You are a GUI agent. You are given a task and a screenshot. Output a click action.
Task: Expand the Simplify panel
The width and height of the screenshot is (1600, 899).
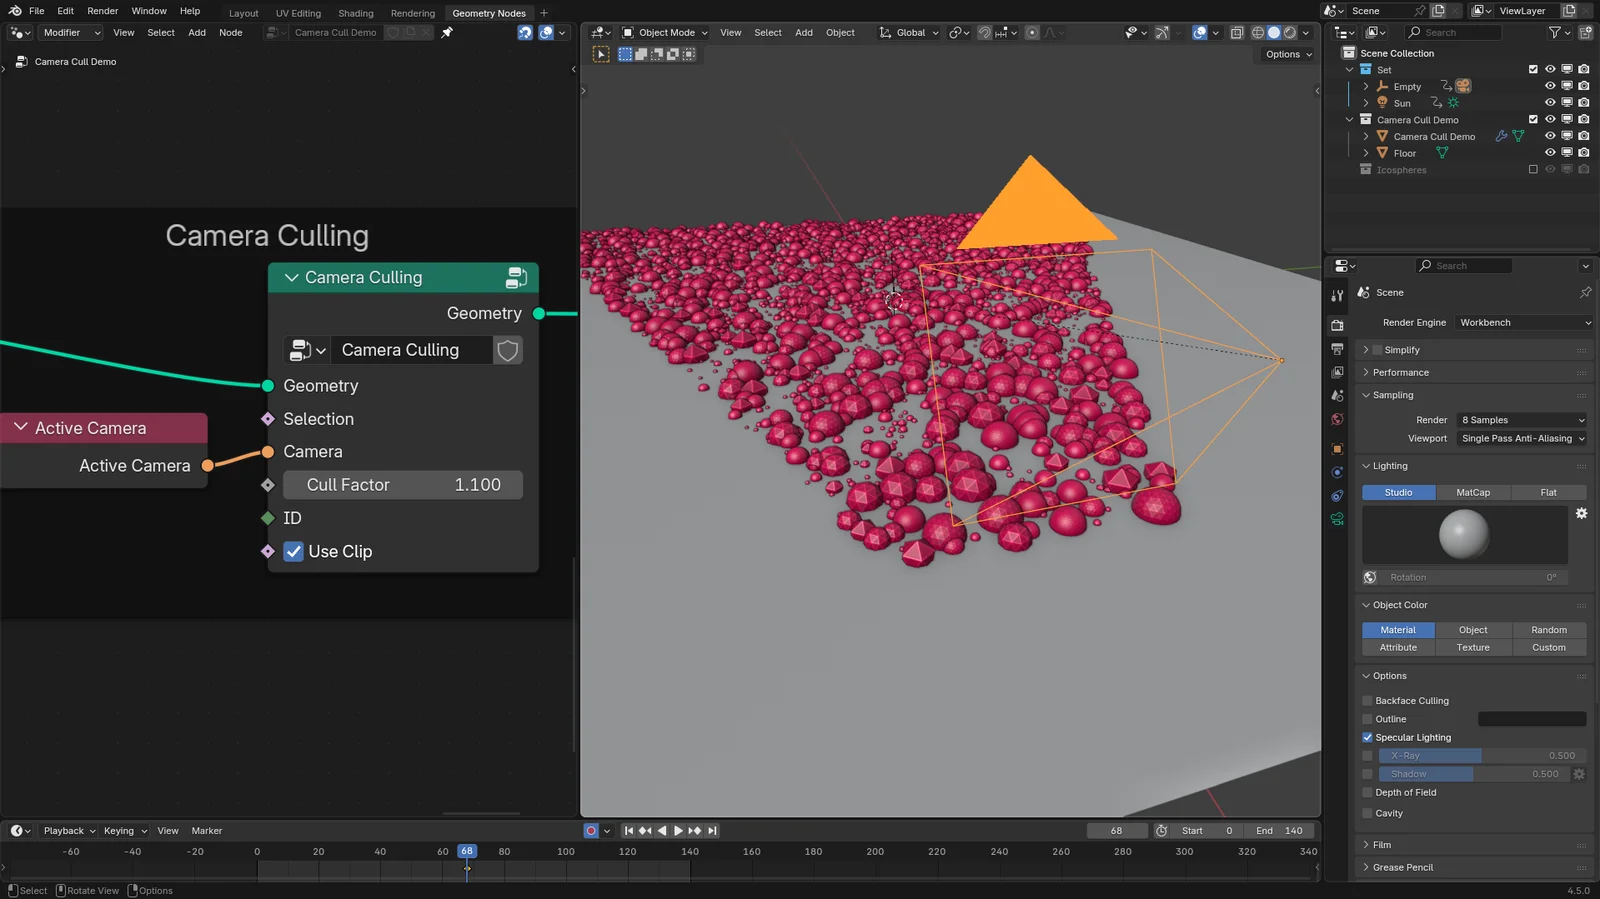pos(1366,350)
